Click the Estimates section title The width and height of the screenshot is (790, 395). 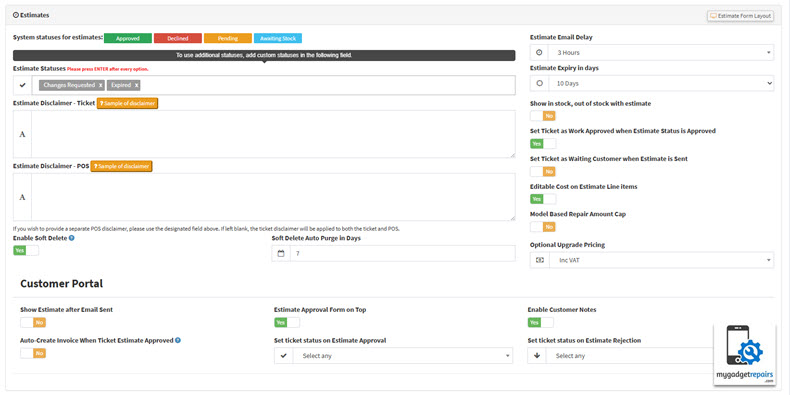[x=35, y=15]
